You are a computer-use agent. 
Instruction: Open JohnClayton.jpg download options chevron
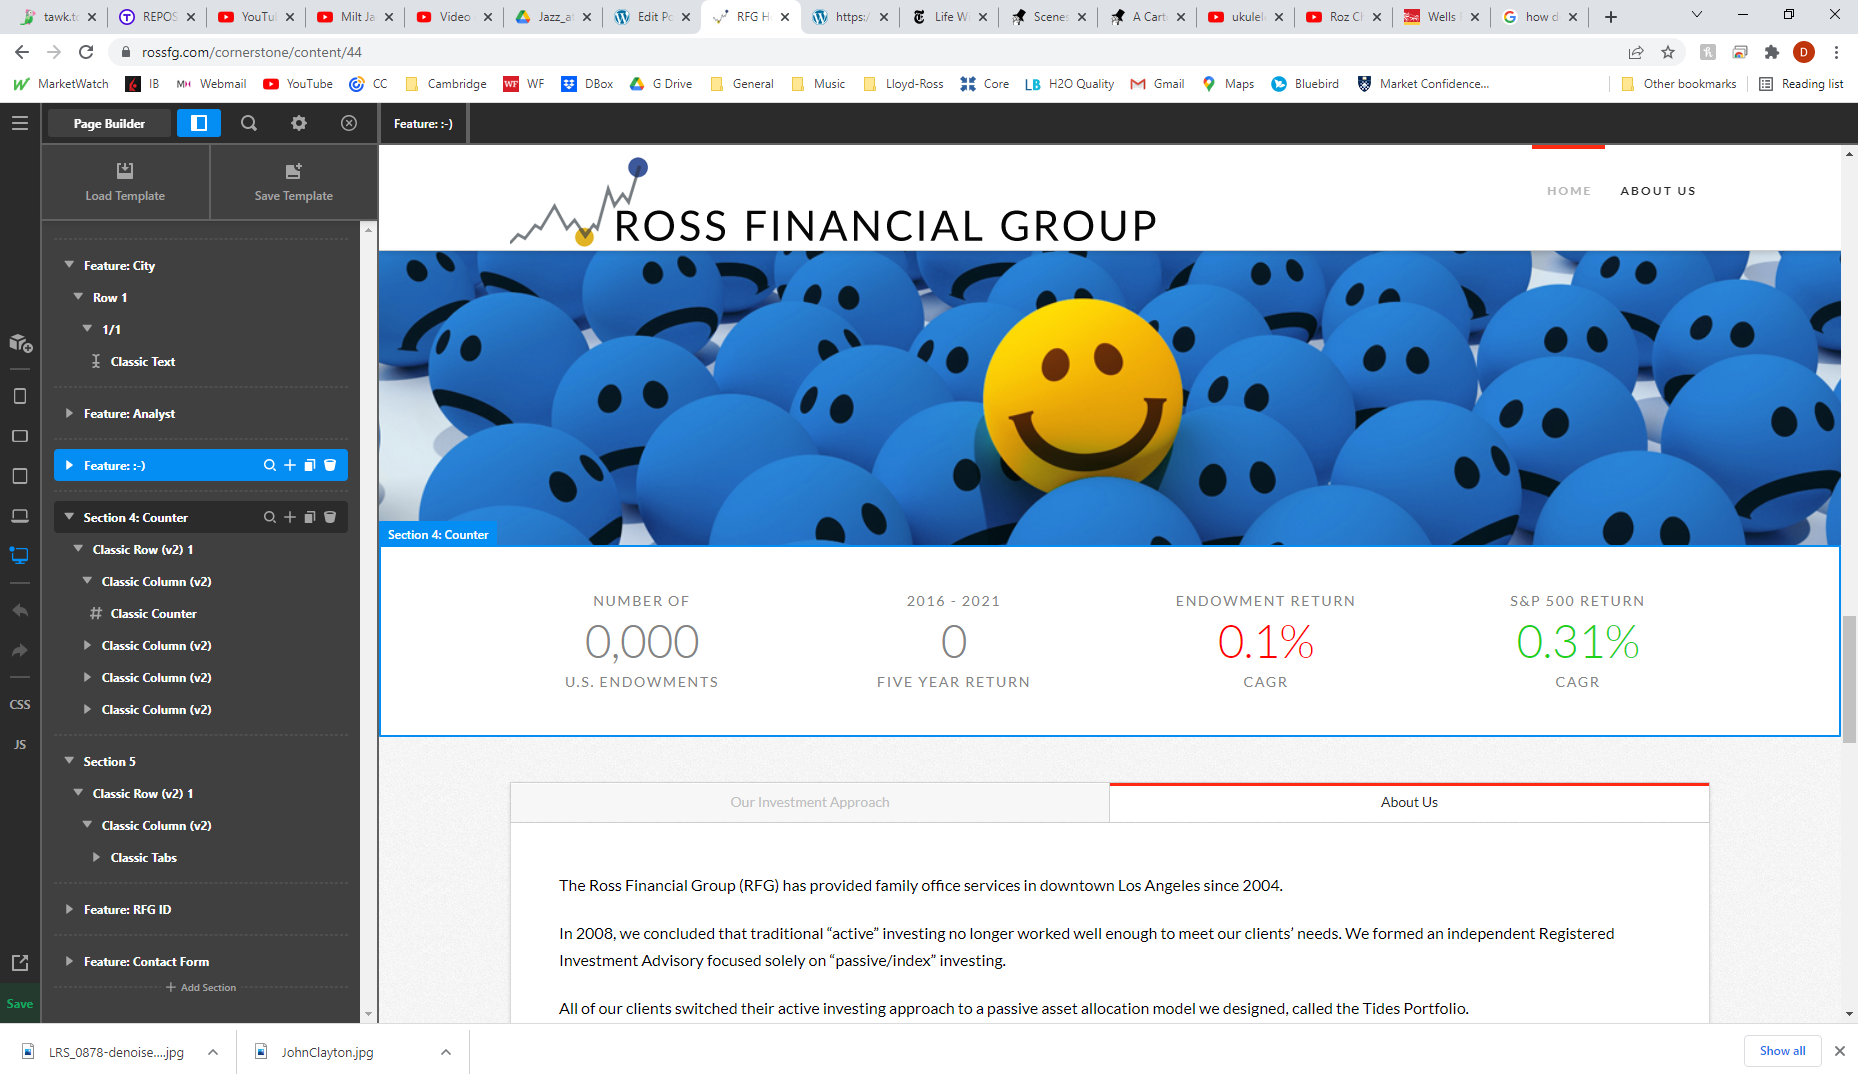pyautogui.click(x=446, y=1052)
